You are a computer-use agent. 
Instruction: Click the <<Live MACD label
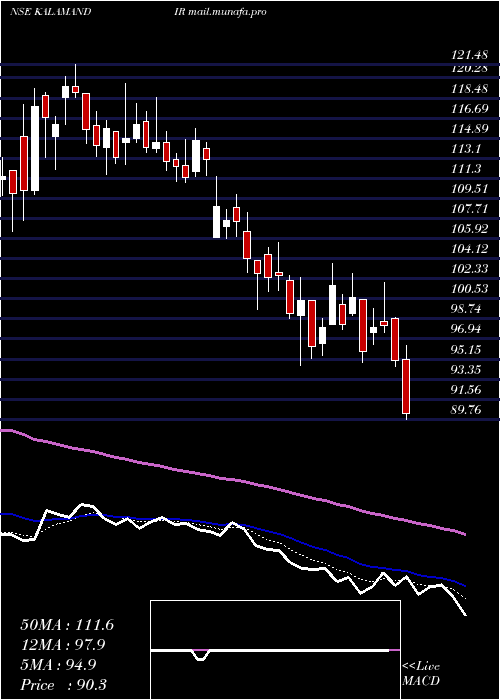(x=421, y=674)
